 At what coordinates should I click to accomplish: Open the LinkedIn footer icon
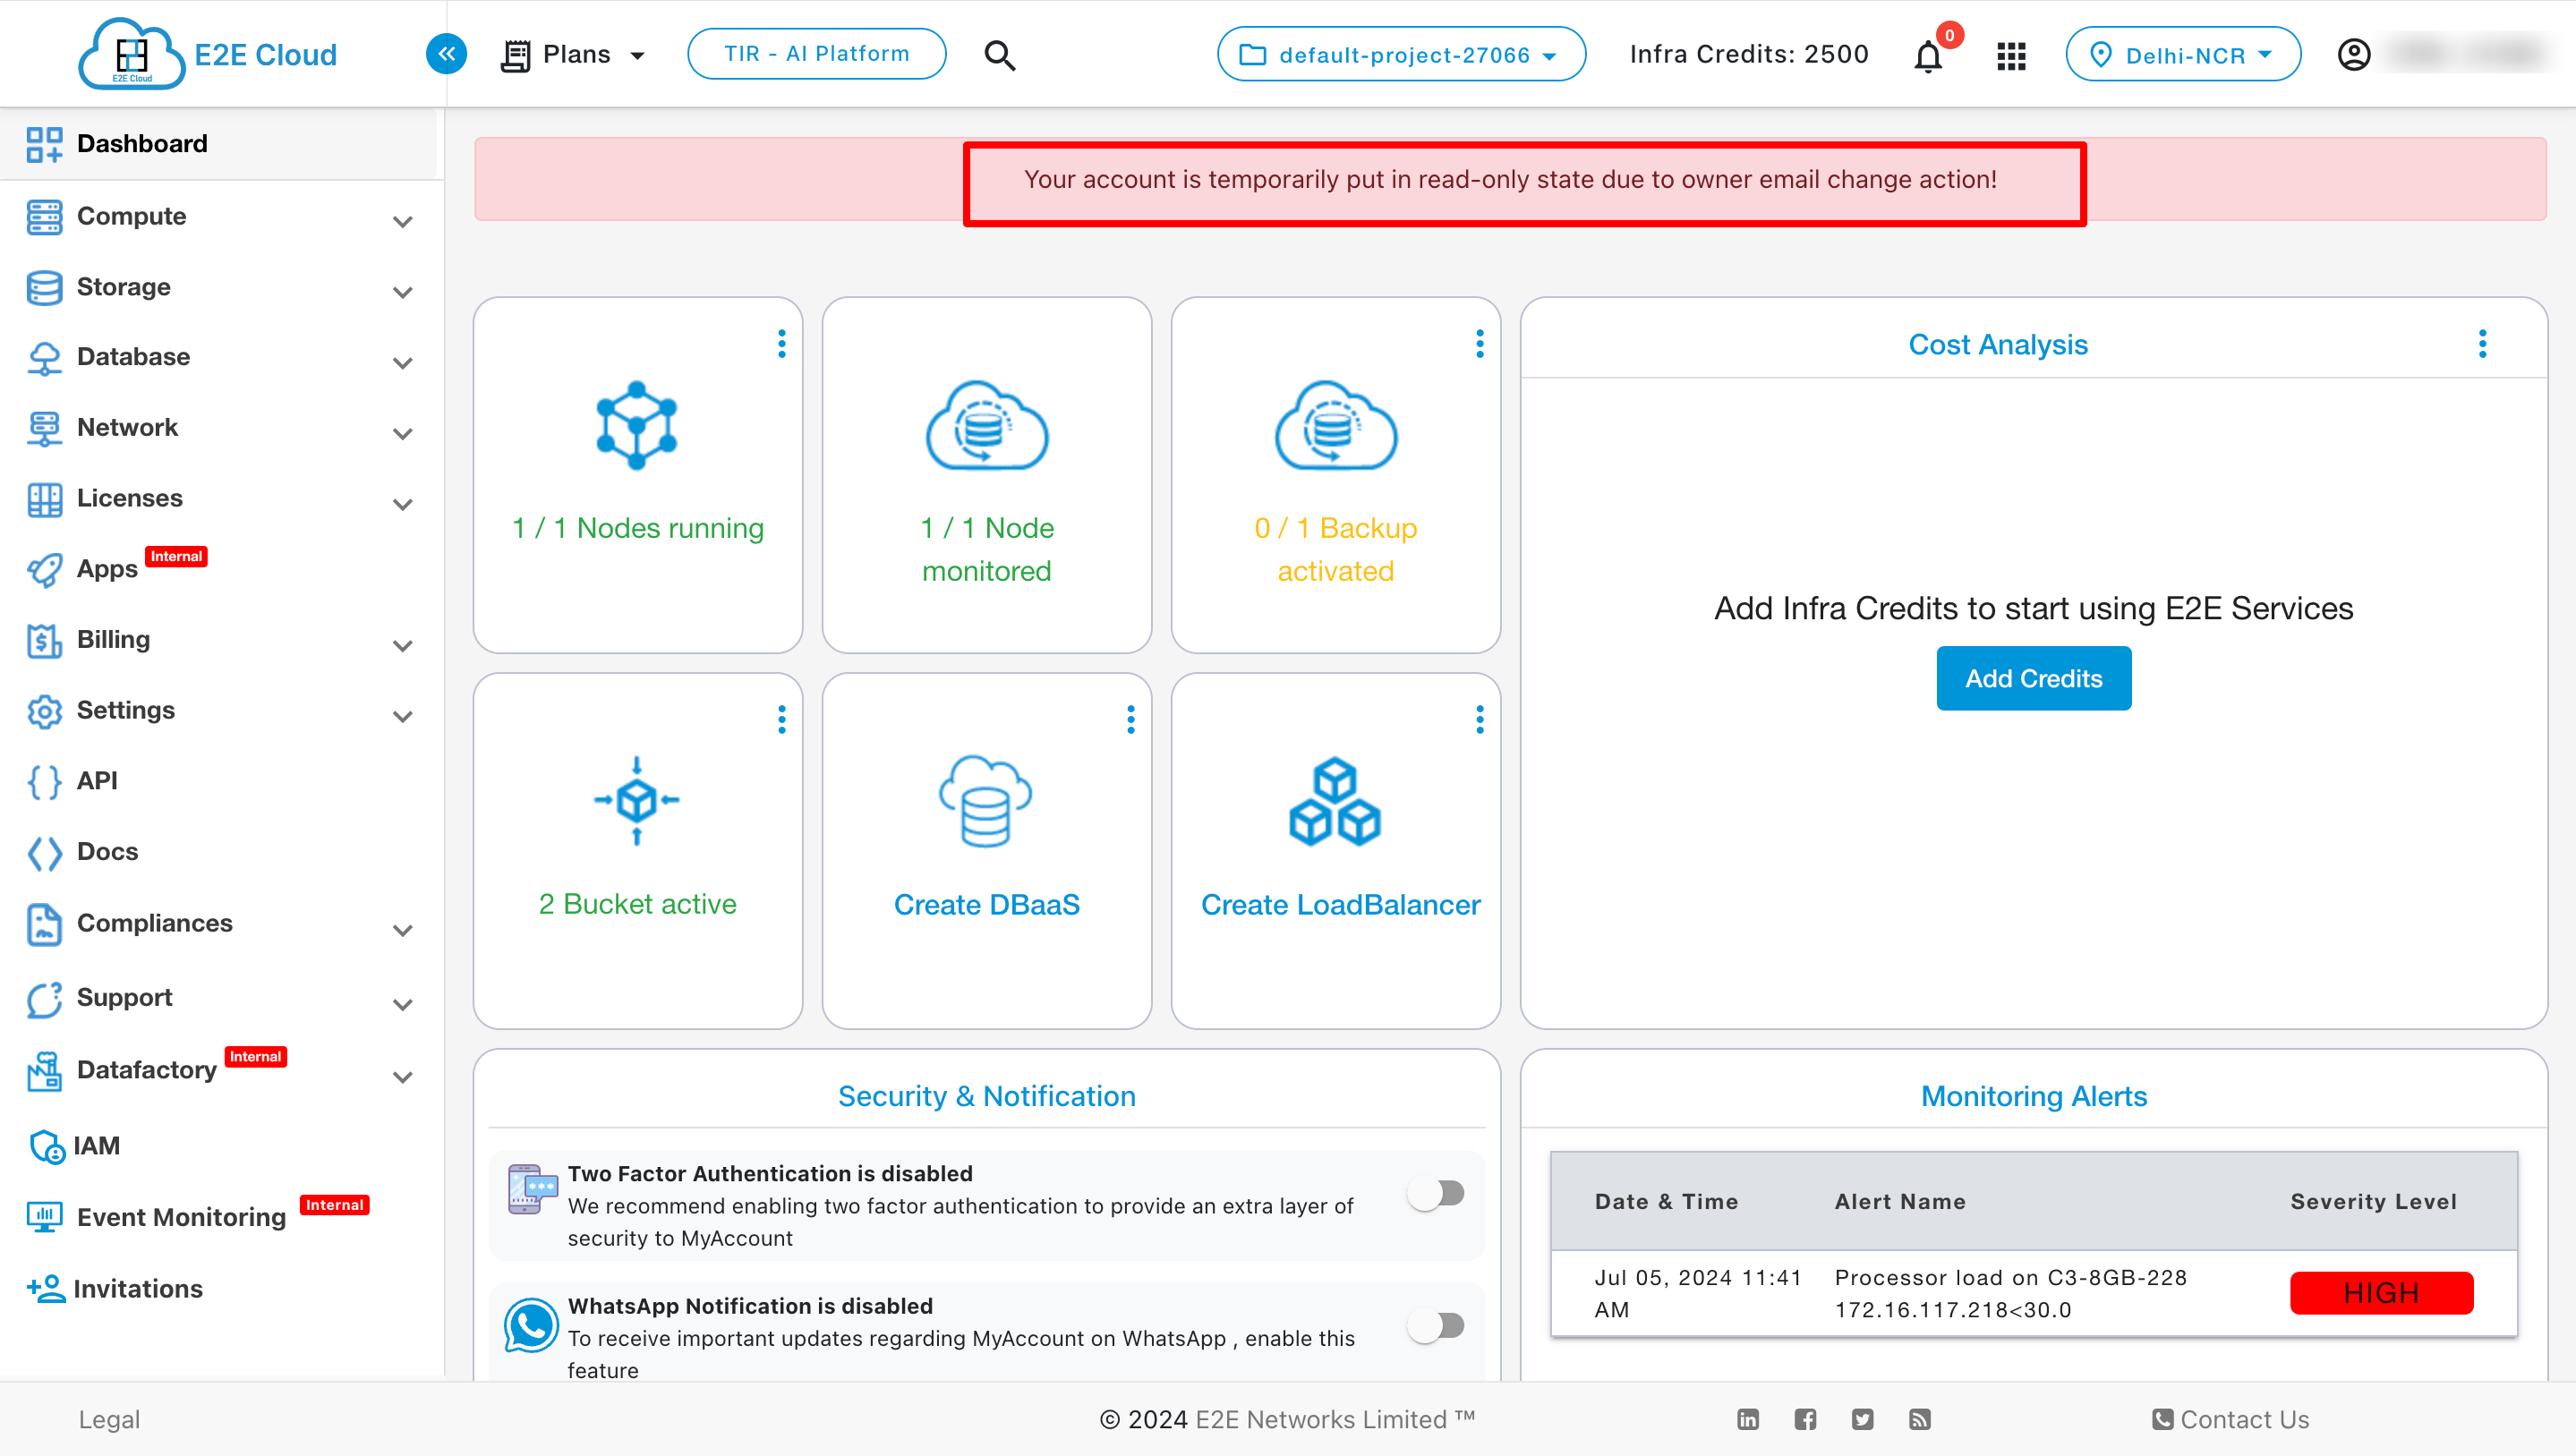click(1747, 1419)
